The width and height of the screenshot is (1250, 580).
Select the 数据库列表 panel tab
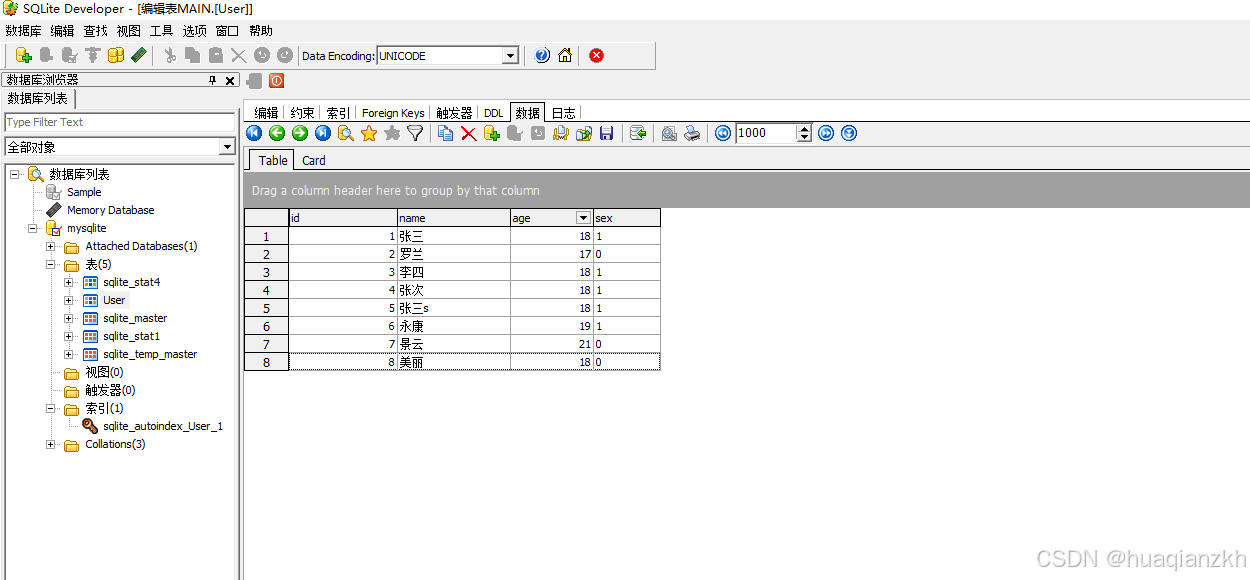tap(38, 98)
